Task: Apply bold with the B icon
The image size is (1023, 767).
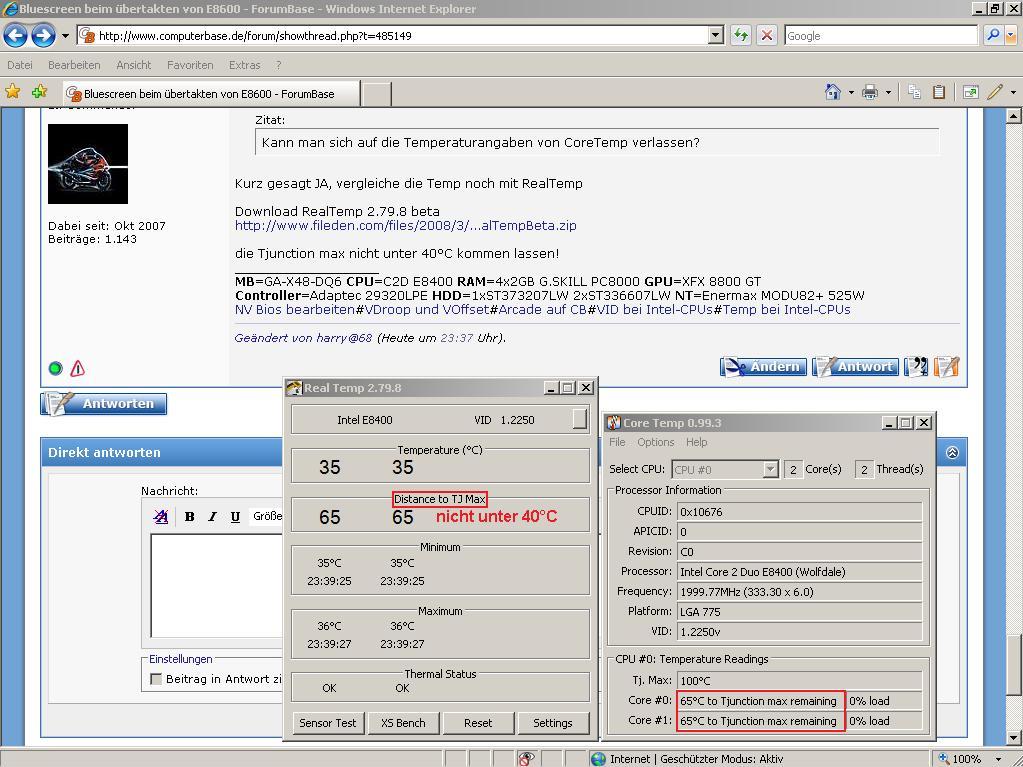Action: click(x=189, y=517)
